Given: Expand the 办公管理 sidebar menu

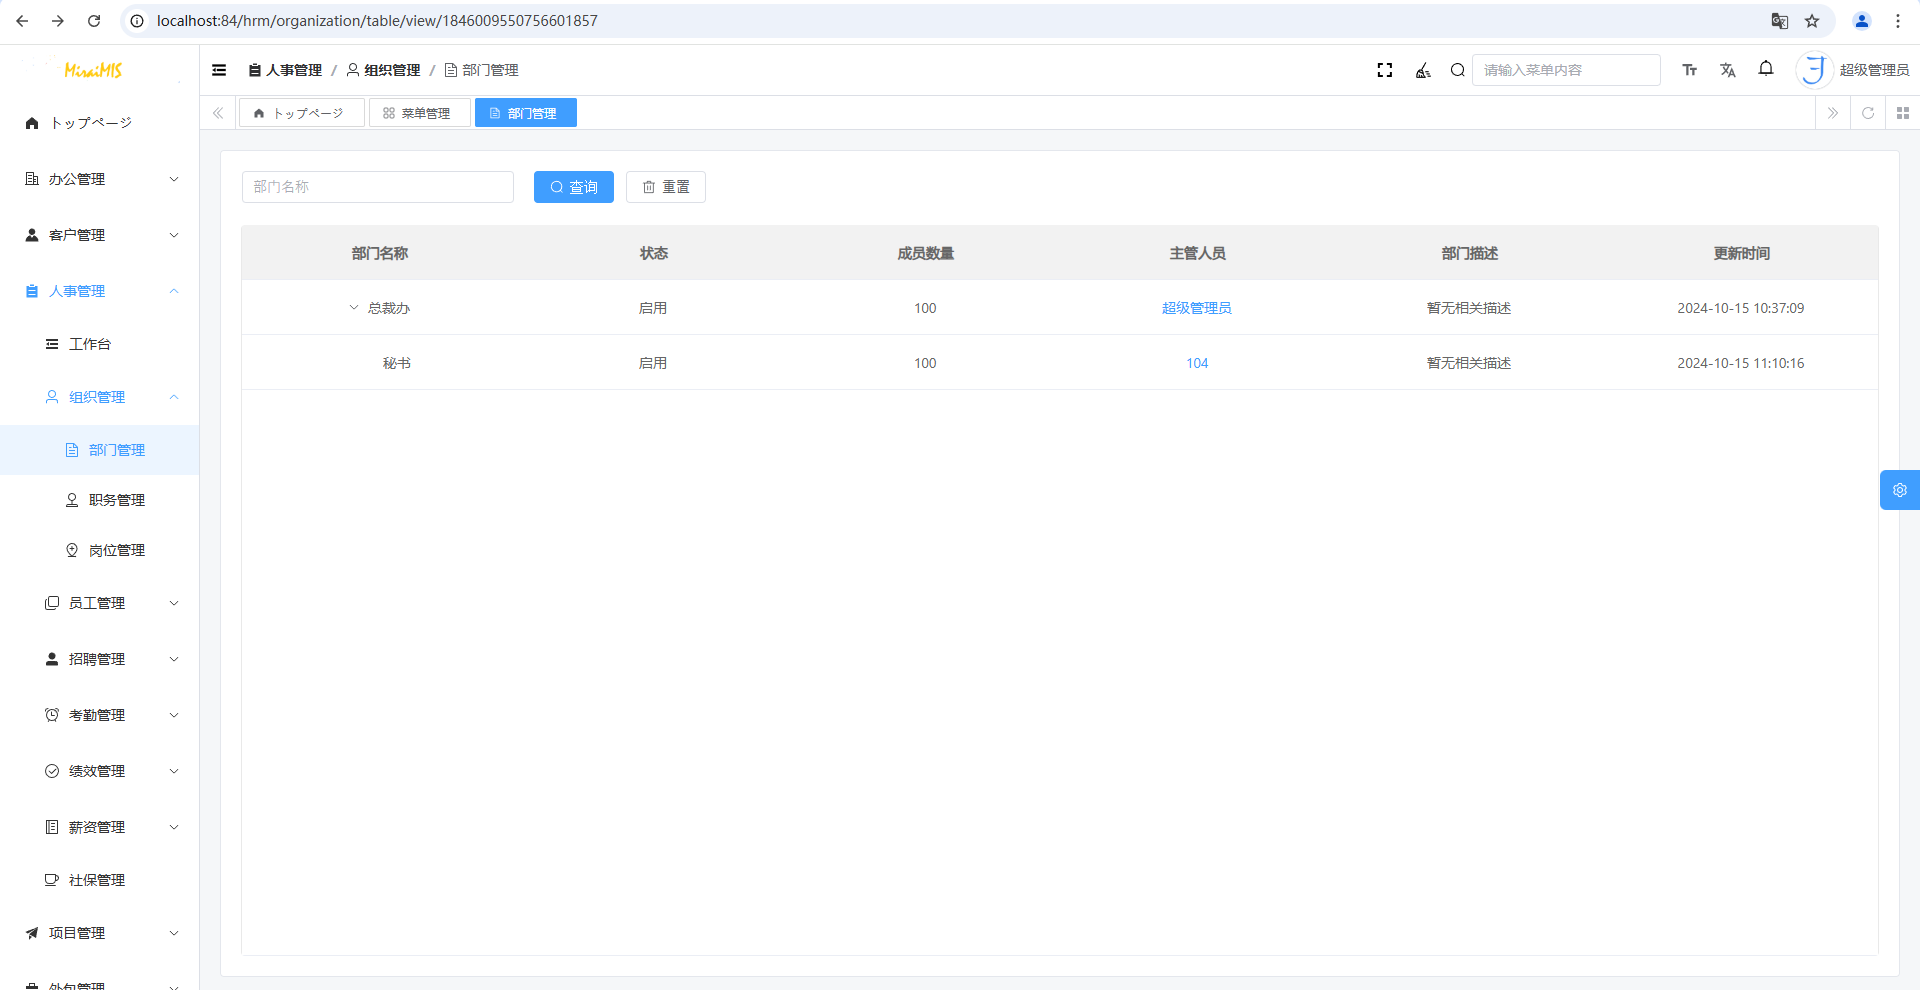Looking at the screenshot, I should click(x=100, y=179).
